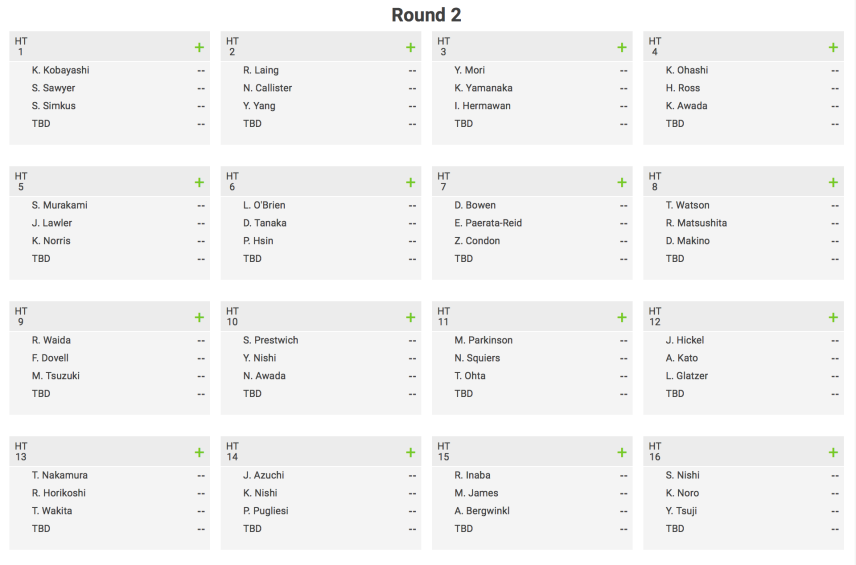Expand heat 2 using its plus icon

coord(411,47)
